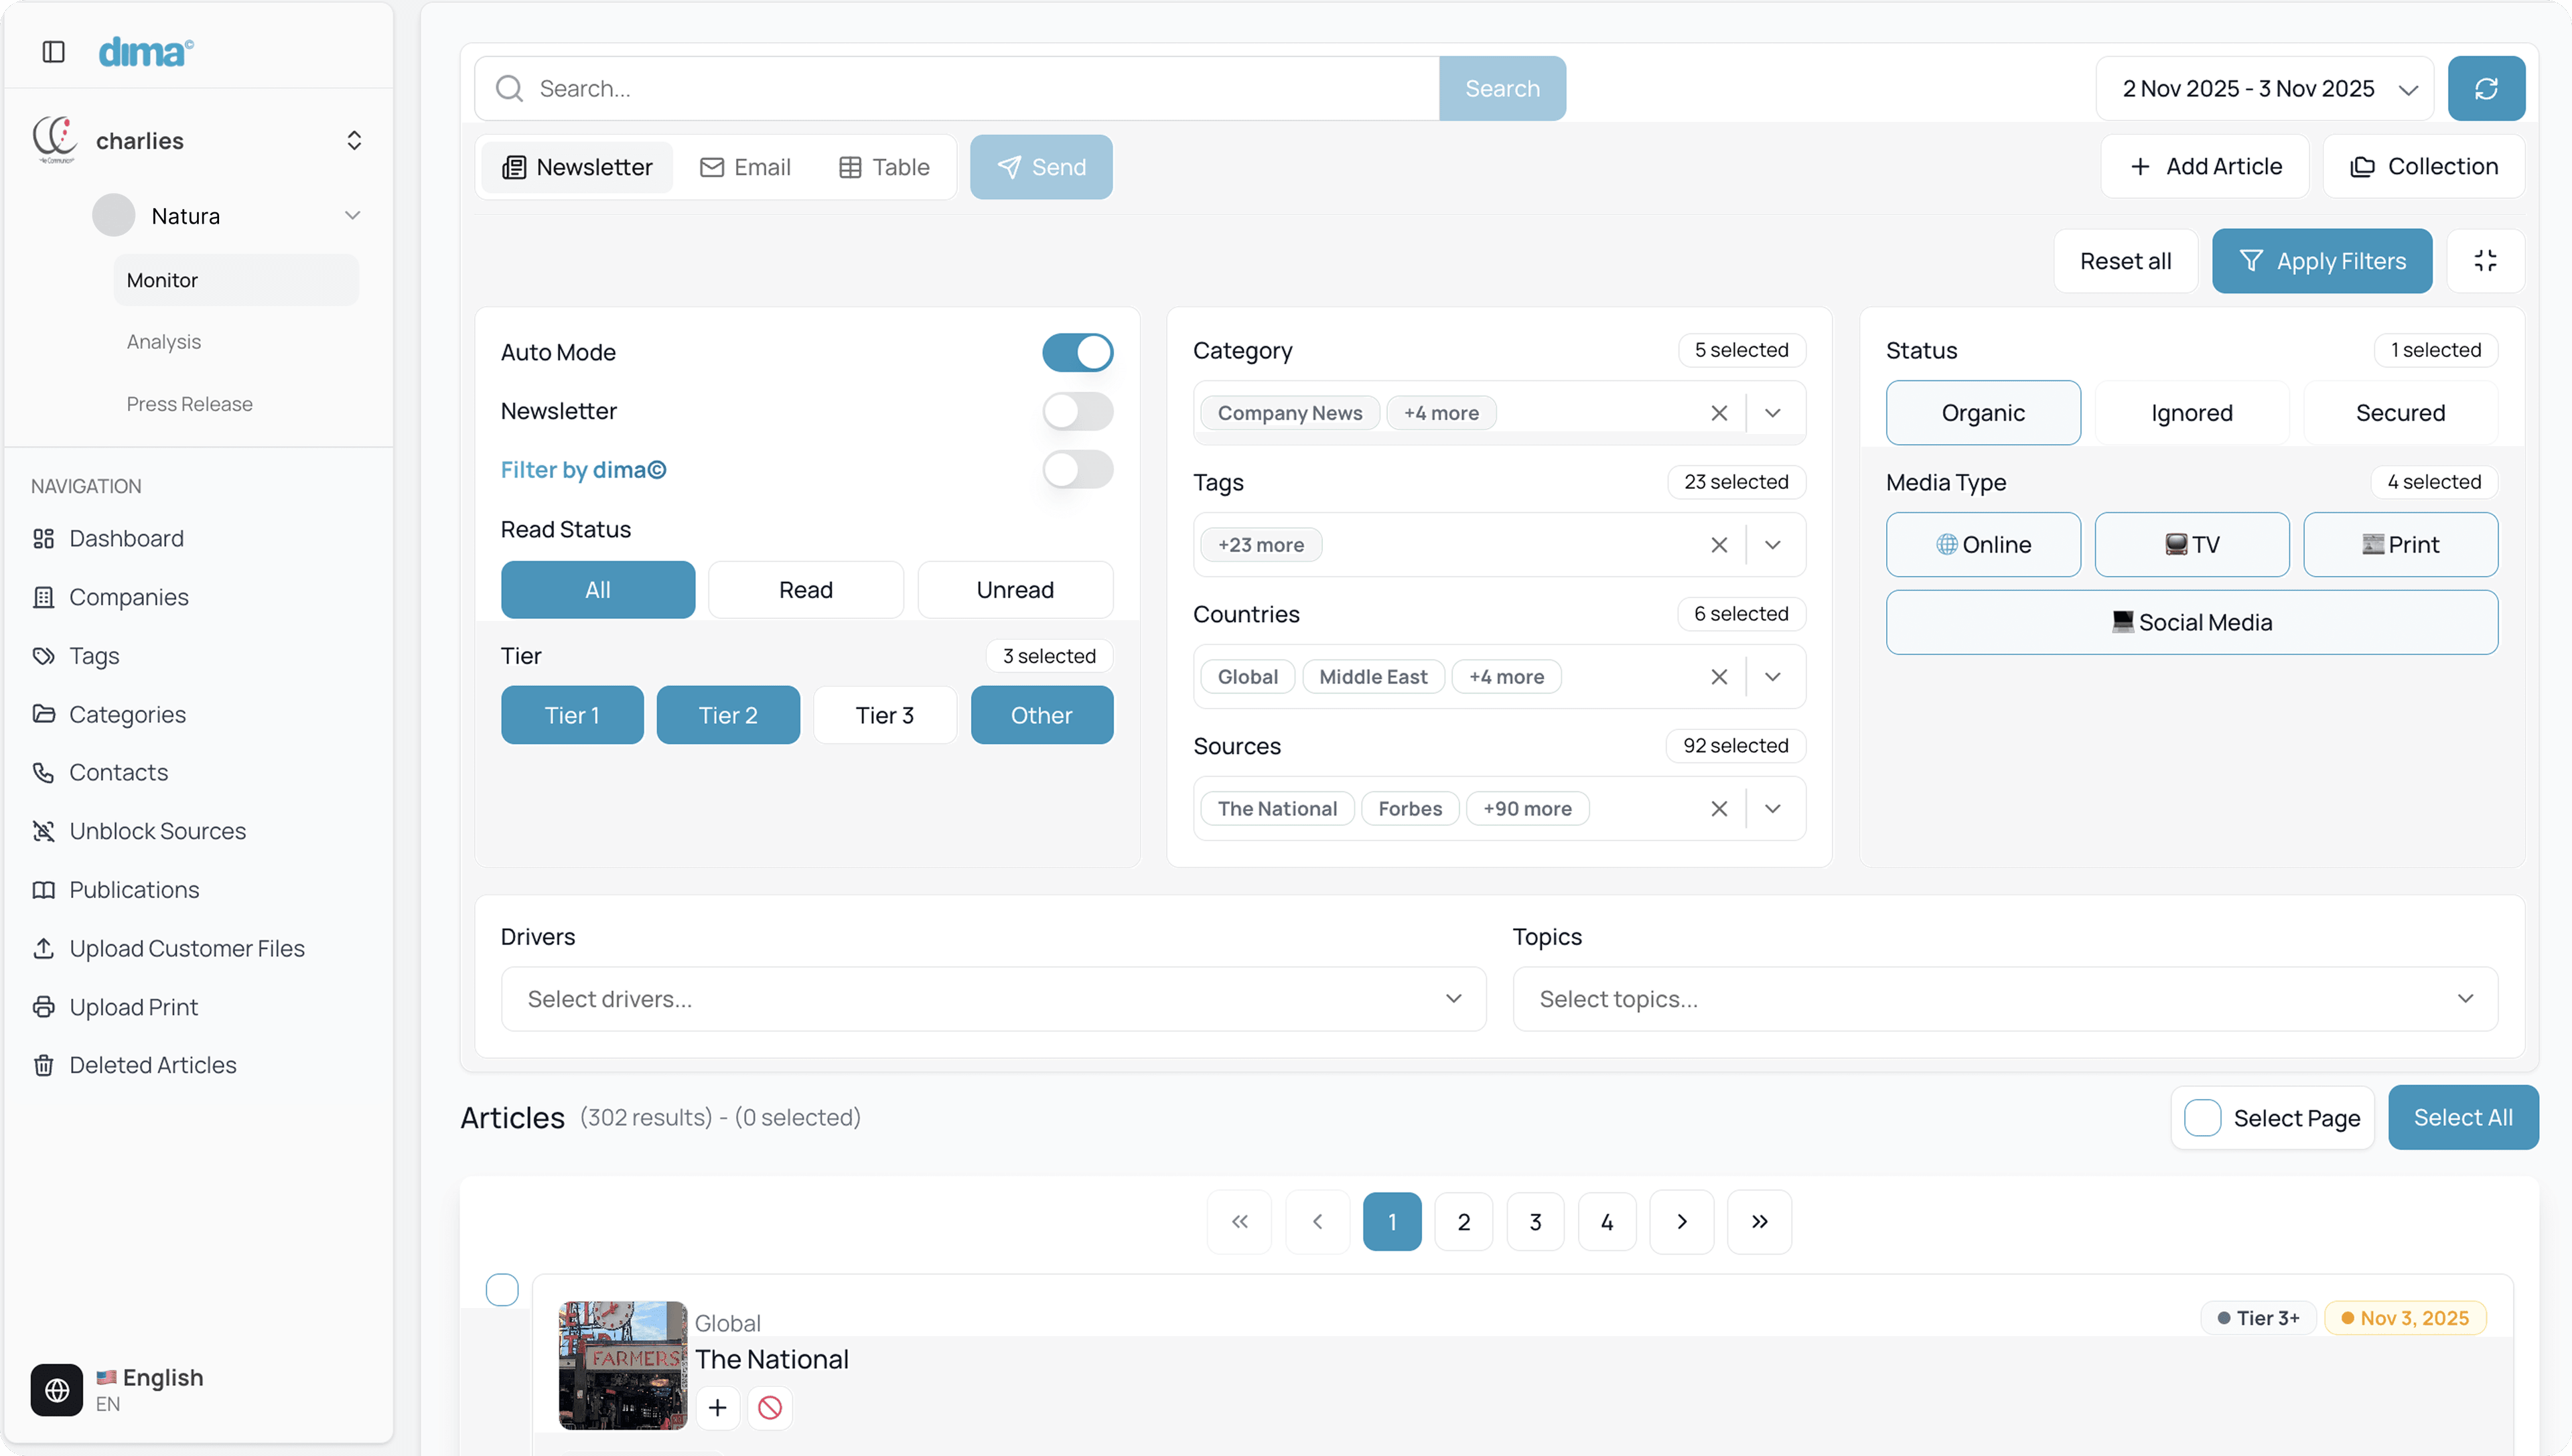Go to the last page of results
This screenshot has height=1456, width=2572.
point(1759,1221)
